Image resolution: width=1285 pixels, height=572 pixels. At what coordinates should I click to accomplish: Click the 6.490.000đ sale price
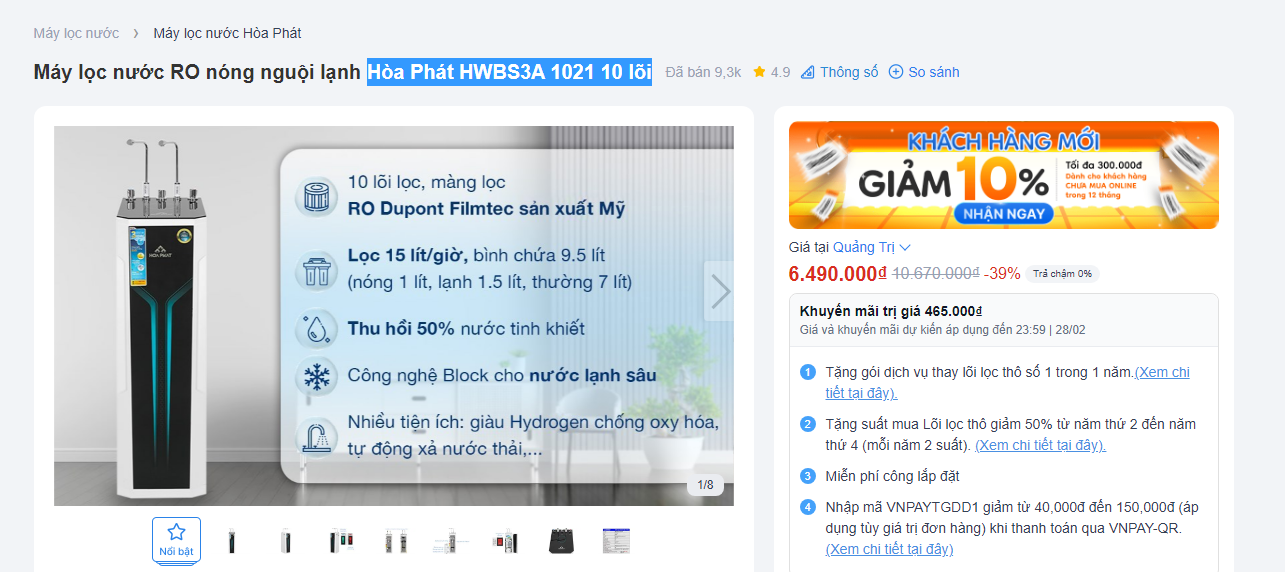(x=838, y=274)
